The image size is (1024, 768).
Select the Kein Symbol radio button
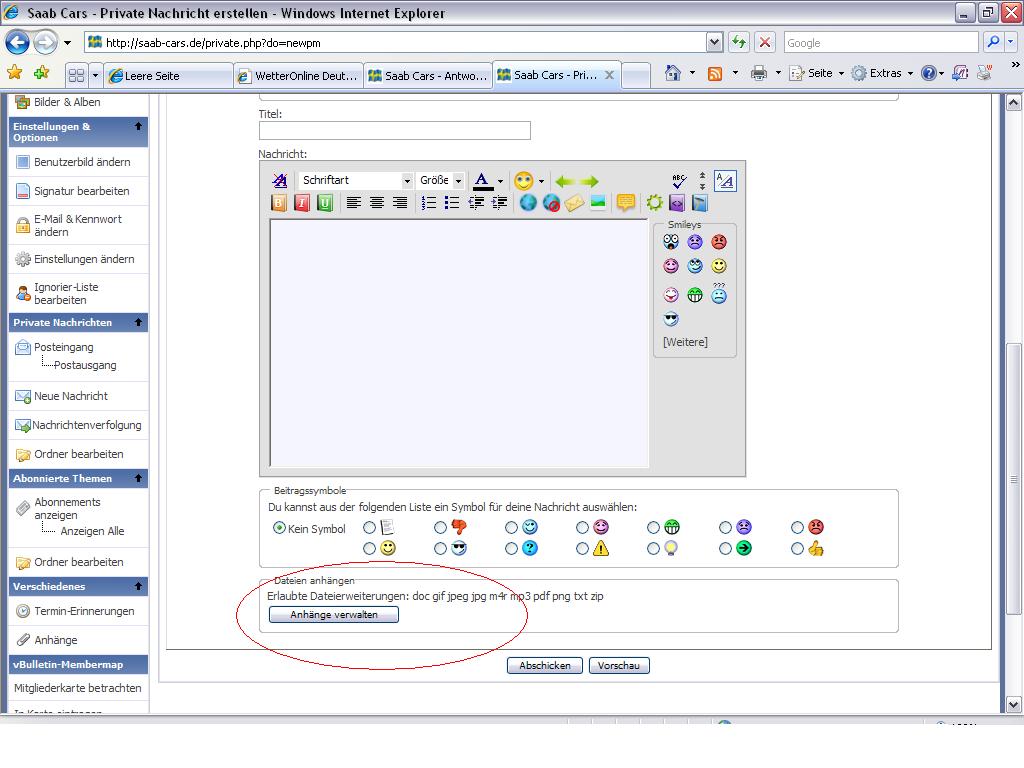pos(280,528)
